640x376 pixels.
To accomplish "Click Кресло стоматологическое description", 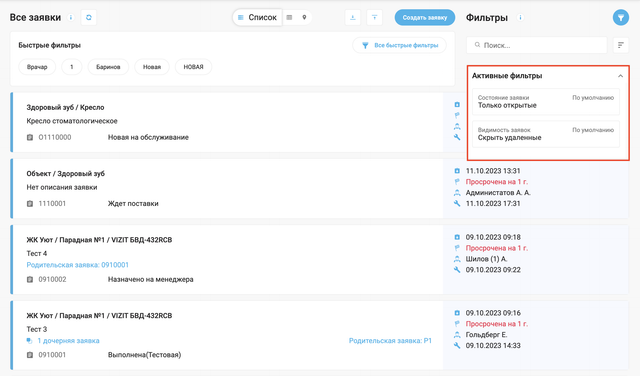I will point(72,121).
